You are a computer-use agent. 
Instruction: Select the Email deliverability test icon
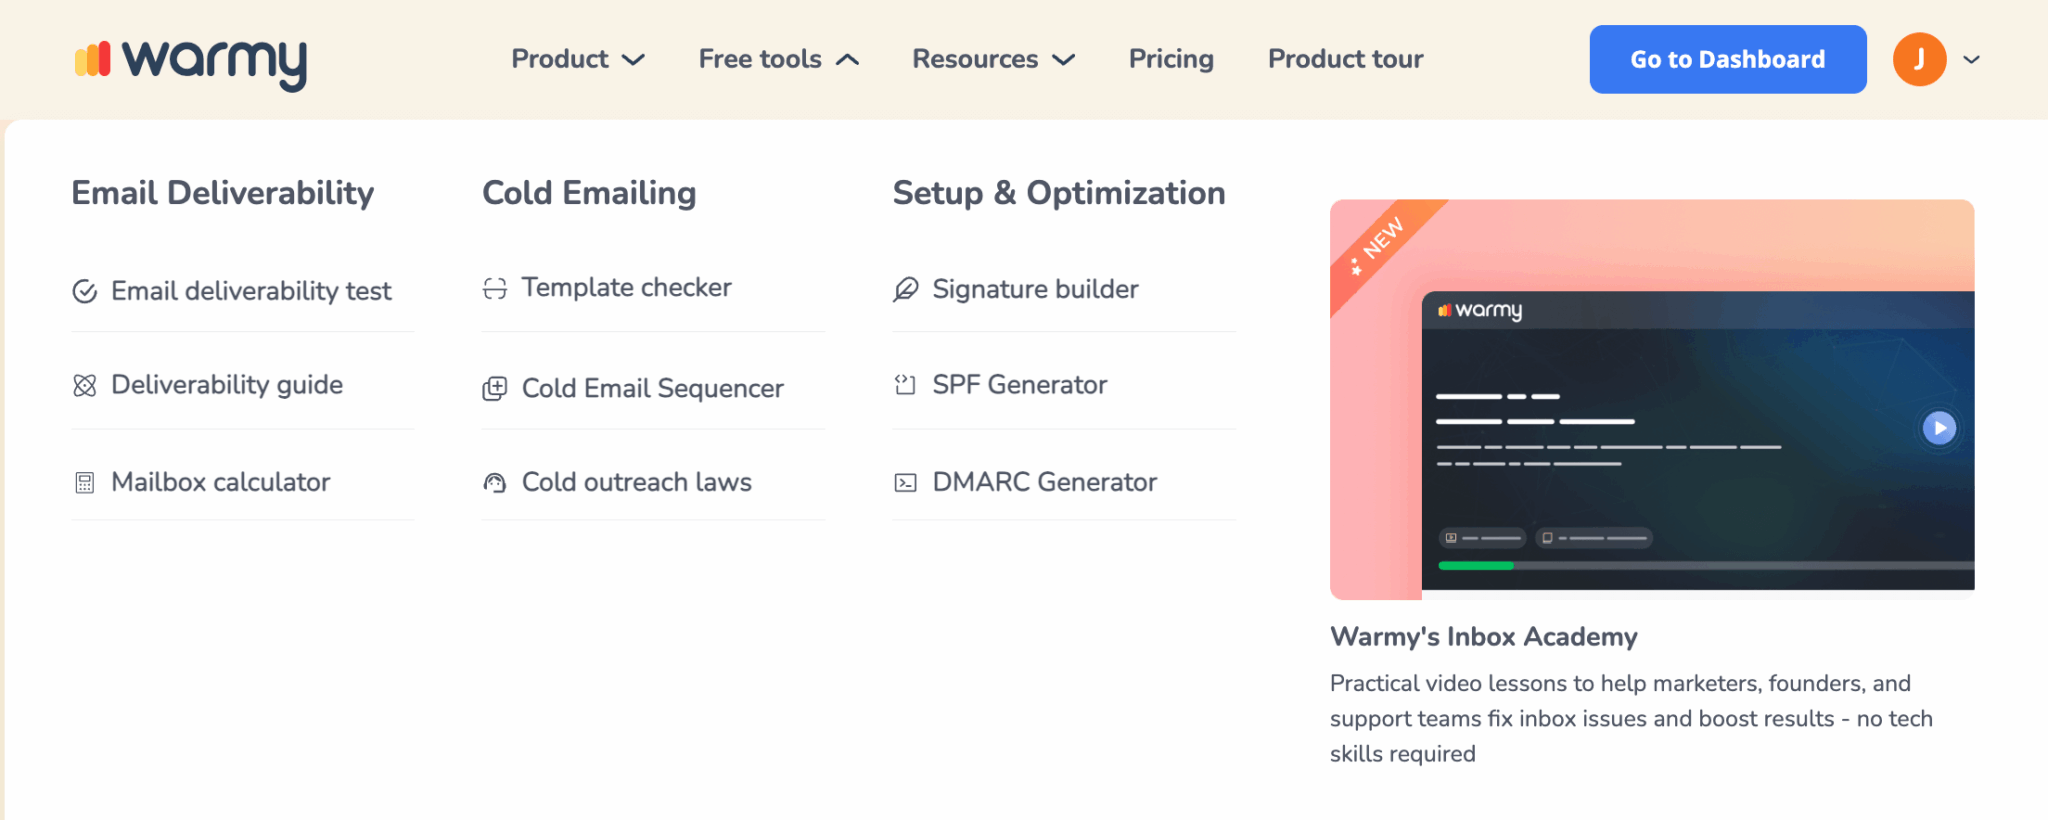(84, 291)
